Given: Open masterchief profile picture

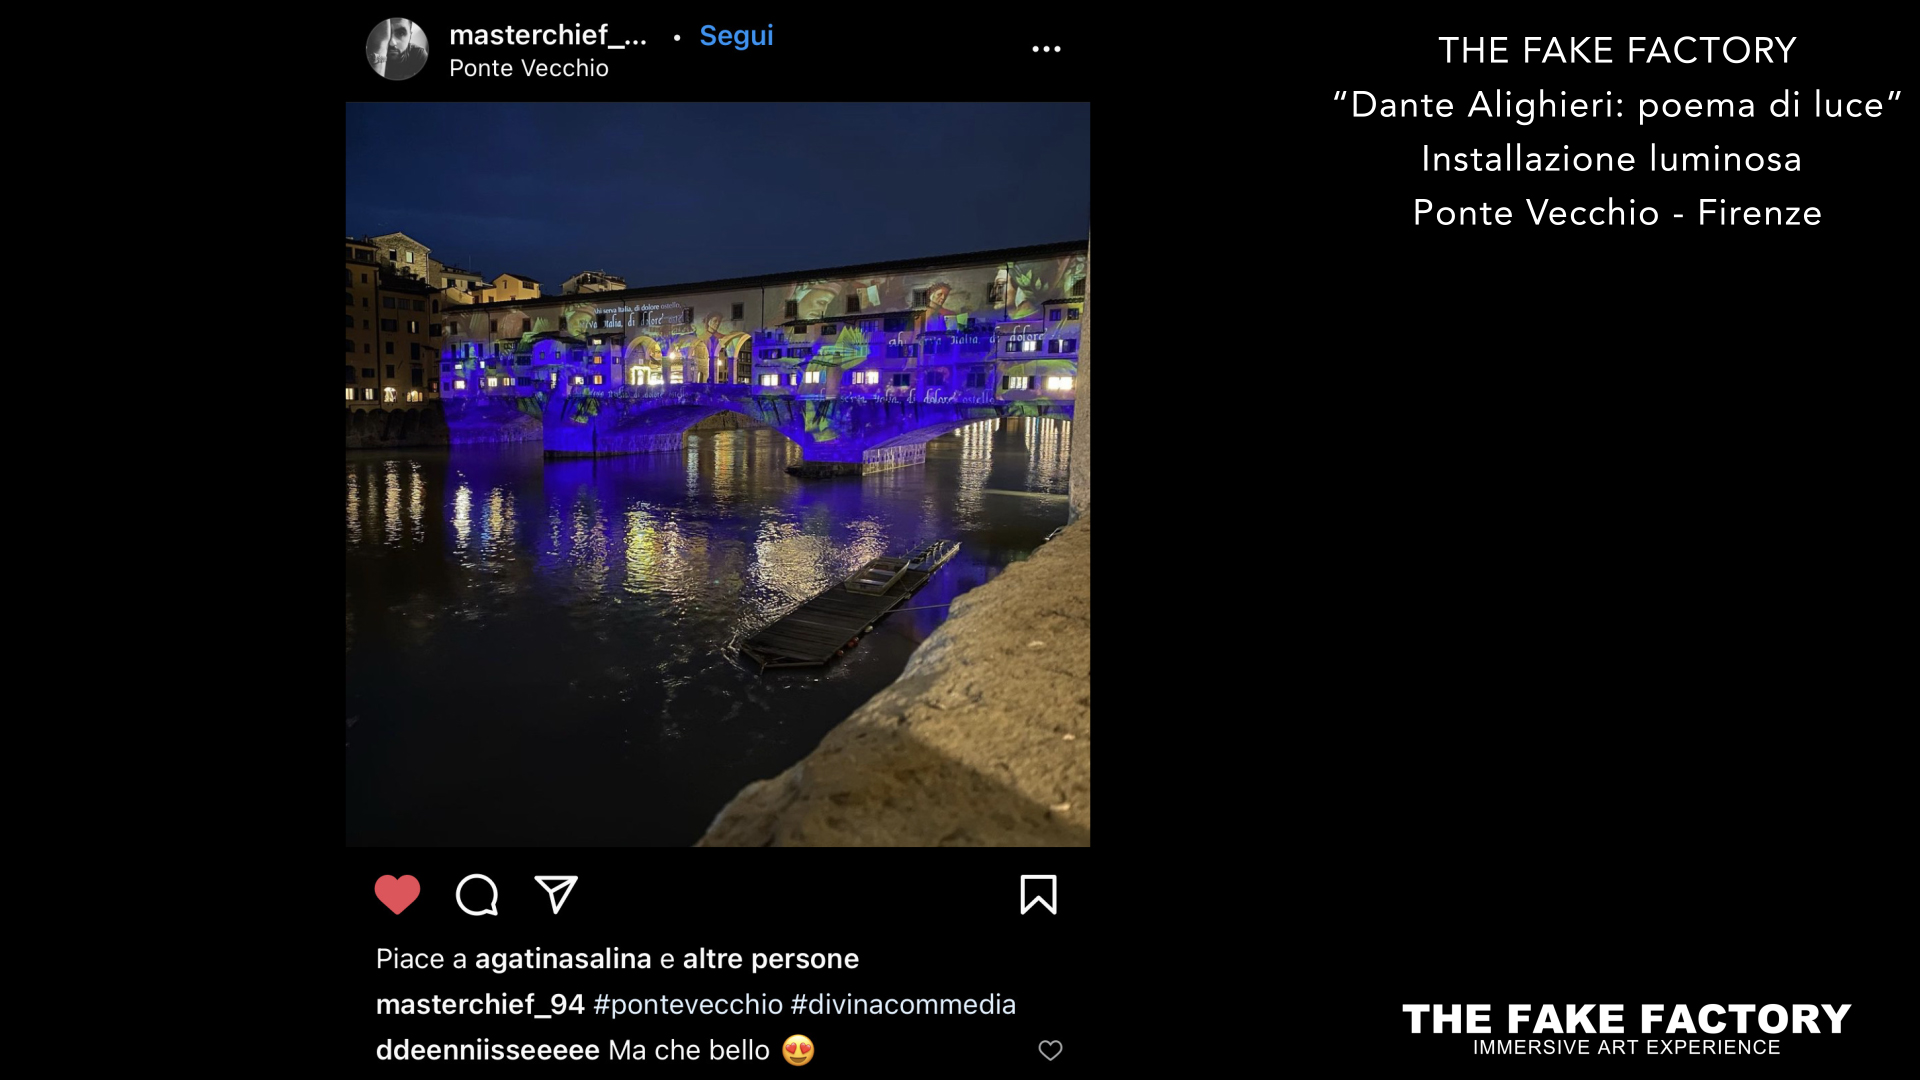Looking at the screenshot, I should coord(397,49).
